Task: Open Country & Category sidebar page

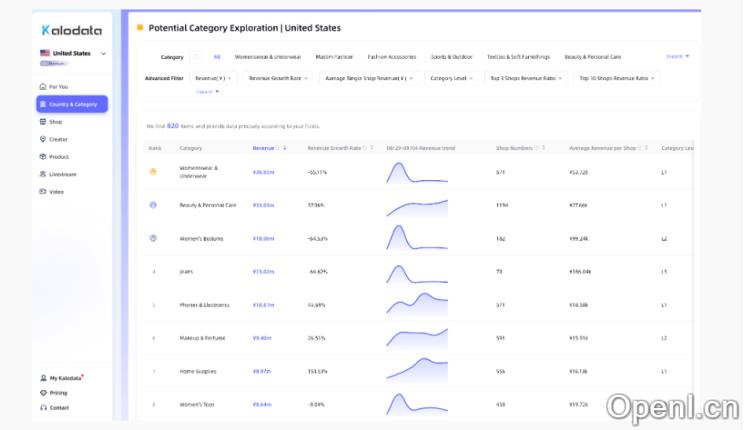Action: pyautogui.click(x=72, y=104)
